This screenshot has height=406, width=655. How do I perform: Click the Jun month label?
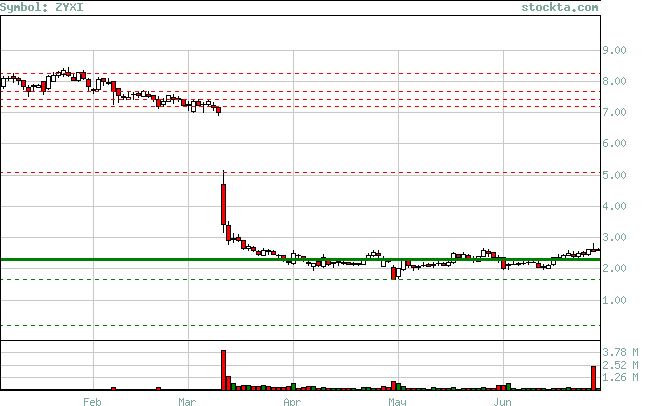pos(502,401)
